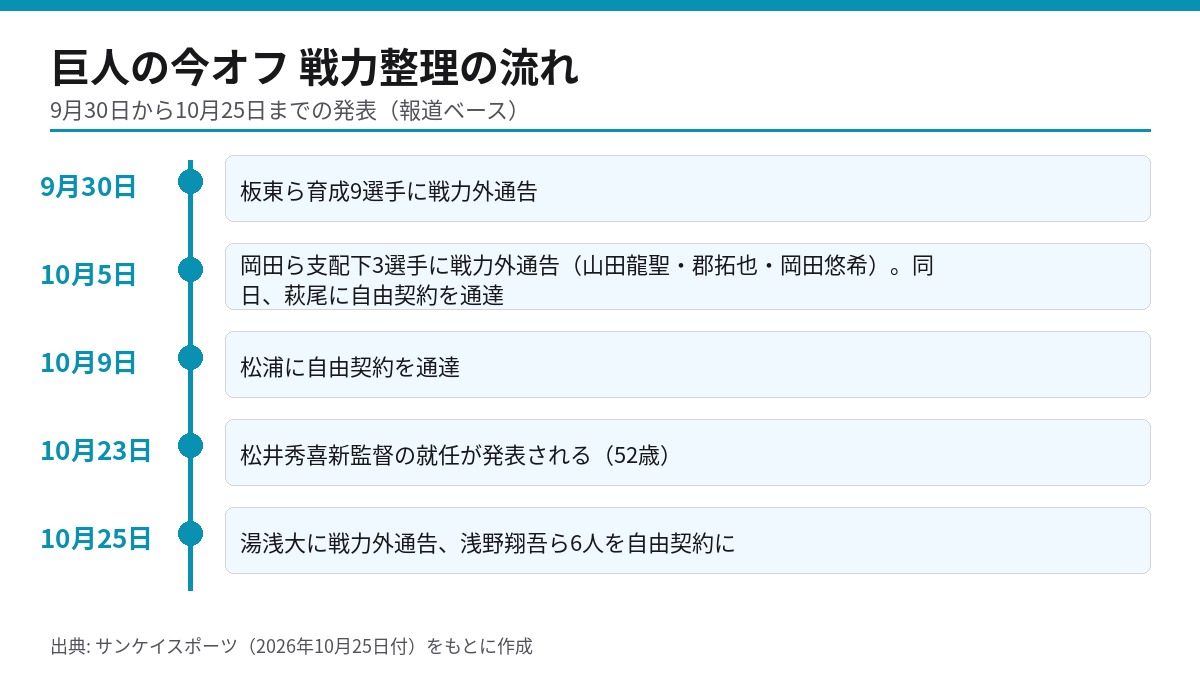Click the title 巨人の今オフ 戦力整理の流れ
Image resolution: width=1200 pixels, height=675 pixels.
tap(315, 68)
